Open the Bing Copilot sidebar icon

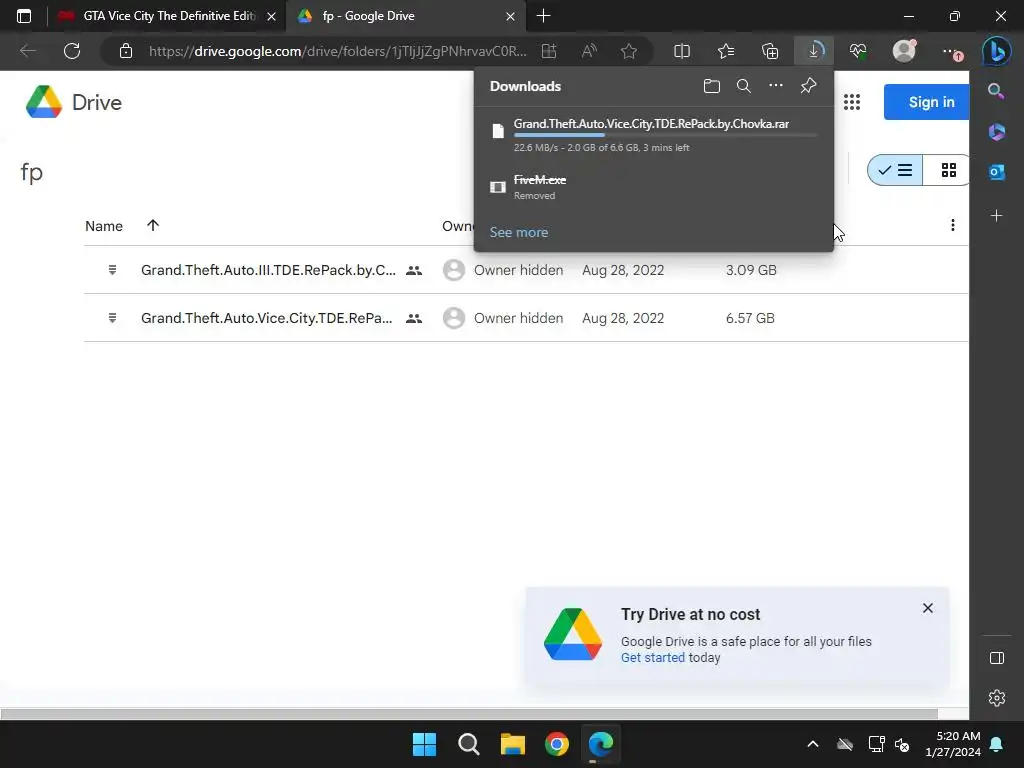coord(997,51)
